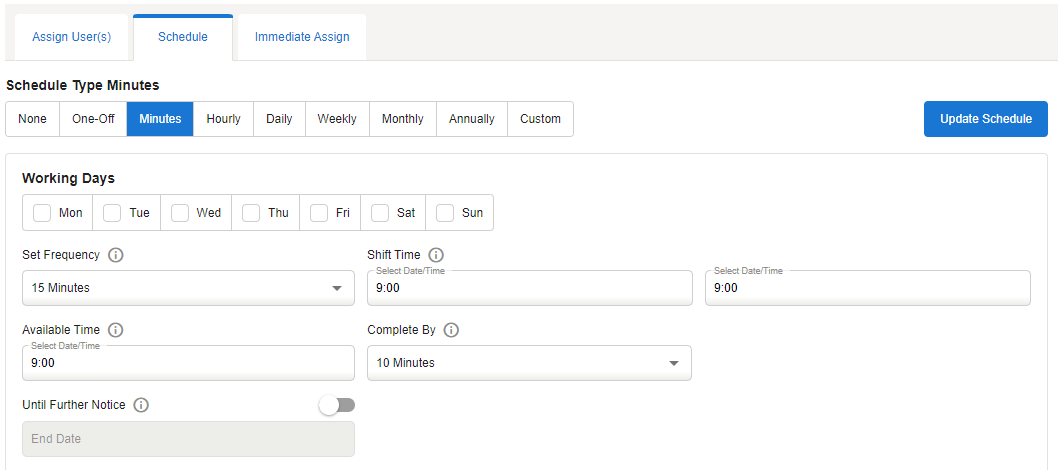
Task: Click the first Shift Time input field
Action: [x=529, y=288]
